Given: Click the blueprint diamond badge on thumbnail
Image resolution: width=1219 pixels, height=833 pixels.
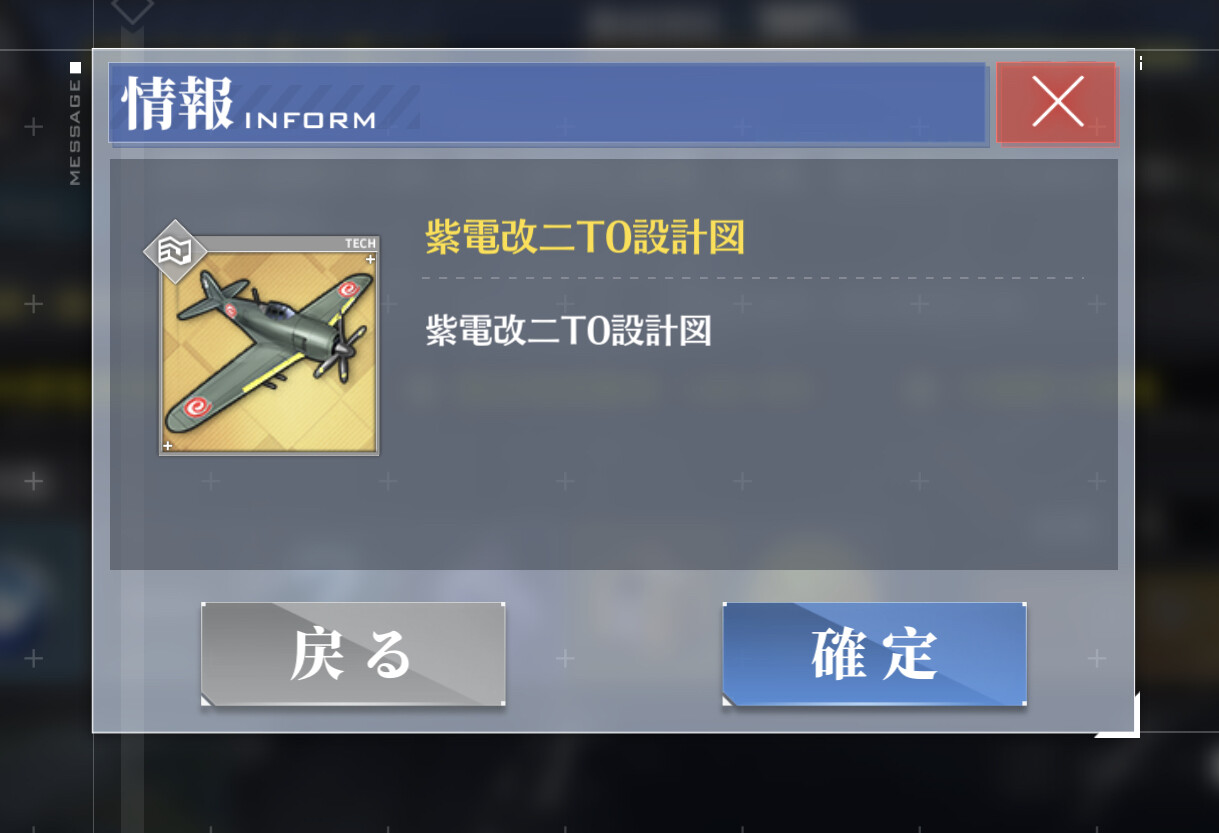Looking at the screenshot, I should tap(175, 252).
